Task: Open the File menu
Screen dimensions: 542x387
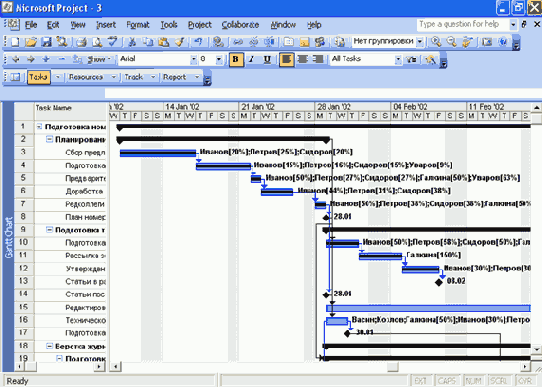Action: 31,25
